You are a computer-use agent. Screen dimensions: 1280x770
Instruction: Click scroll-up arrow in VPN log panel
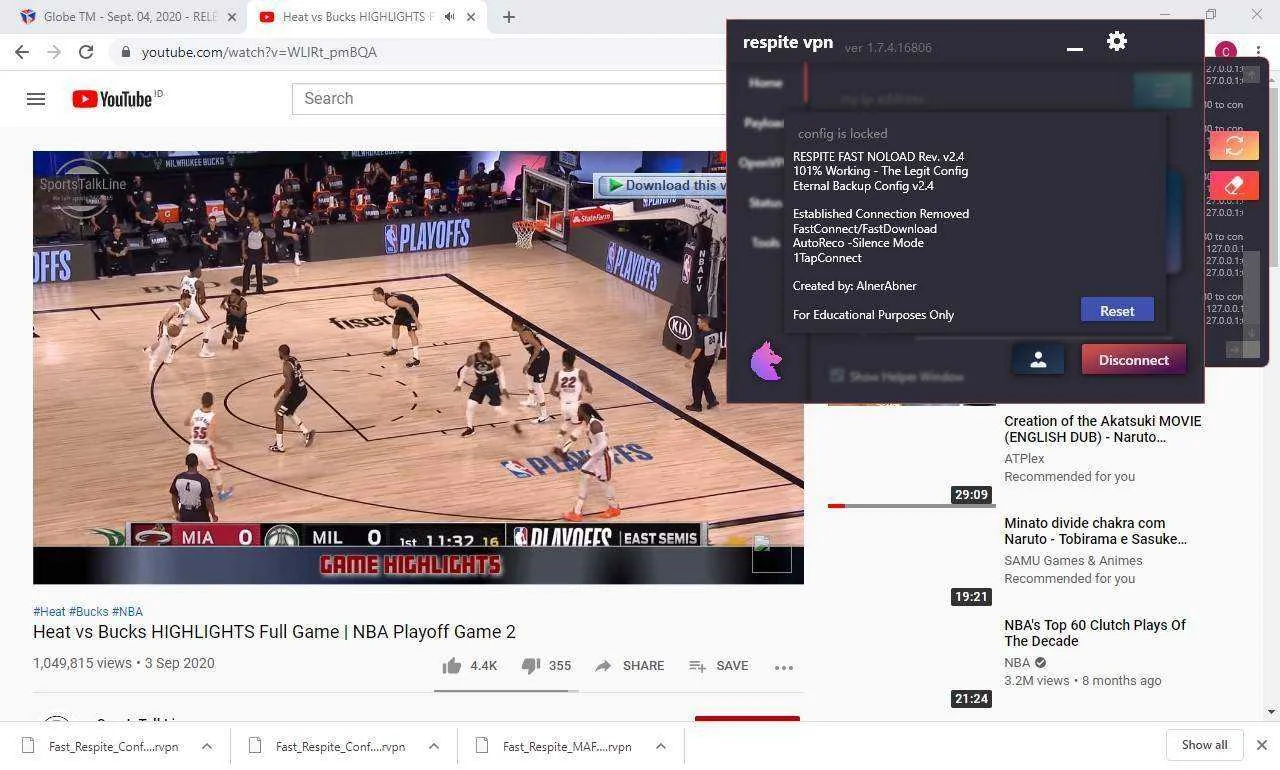point(1251,76)
